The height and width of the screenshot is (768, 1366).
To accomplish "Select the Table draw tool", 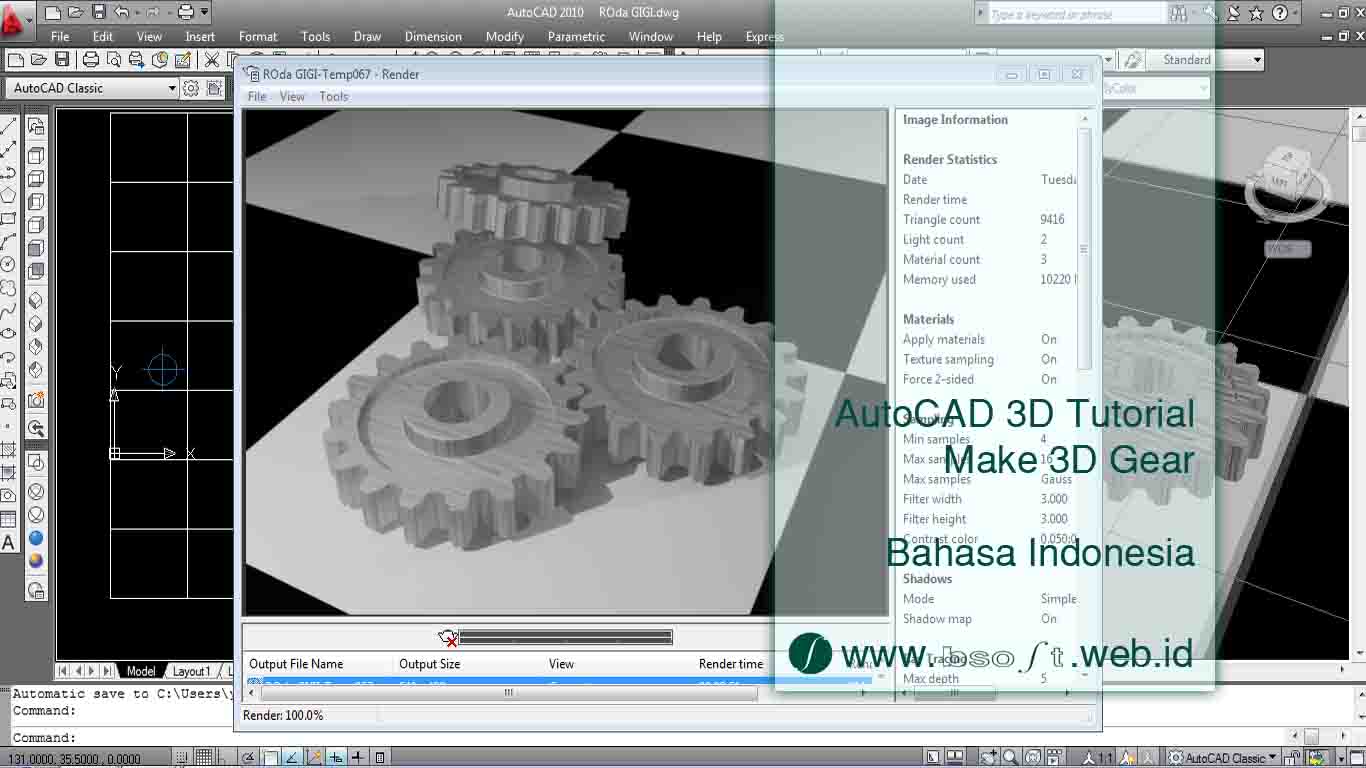I will click(8, 520).
